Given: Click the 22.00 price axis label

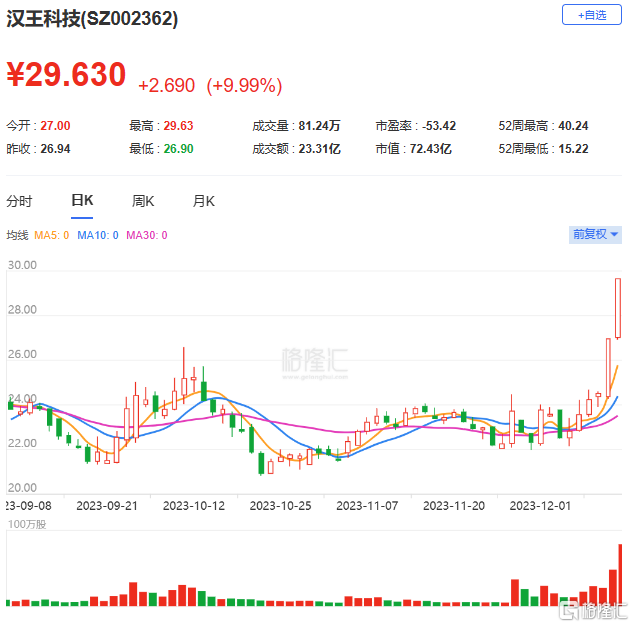Looking at the screenshot, I should (x=22, y=443).
